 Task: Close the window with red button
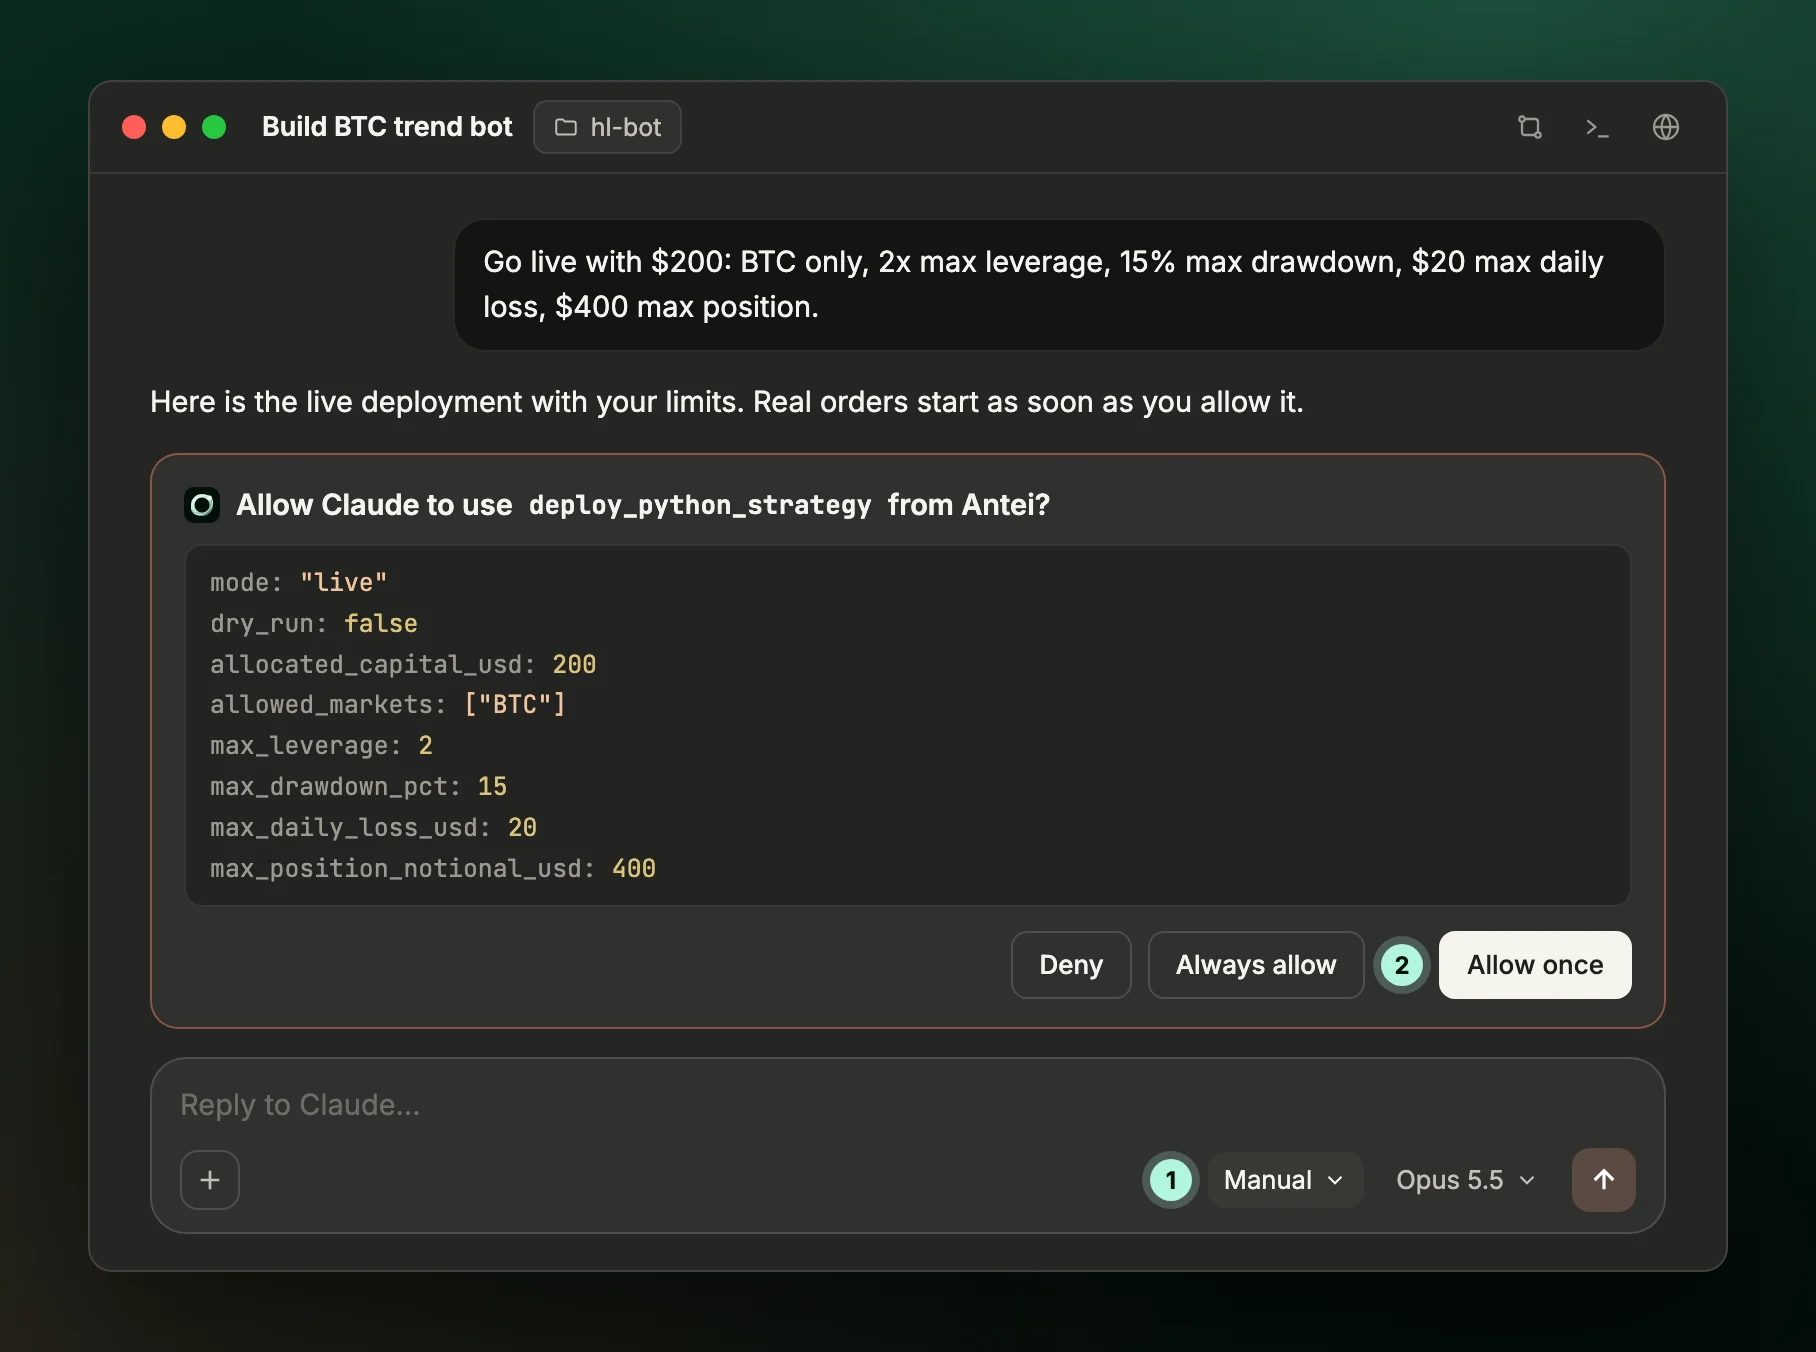[134, 127]
